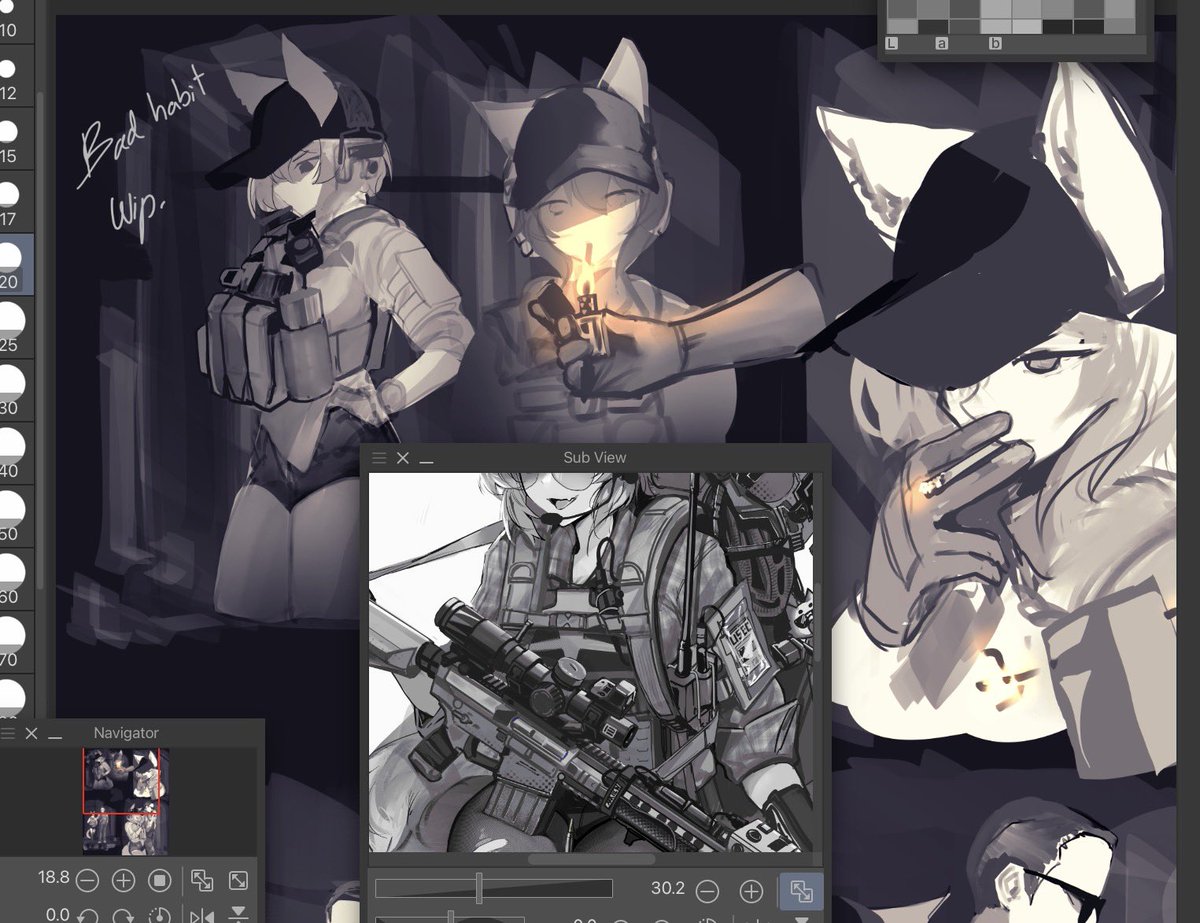This screenshot has height=923, width=1200.
Task: Fit canvas to navigator view icon
Action: 202,881
